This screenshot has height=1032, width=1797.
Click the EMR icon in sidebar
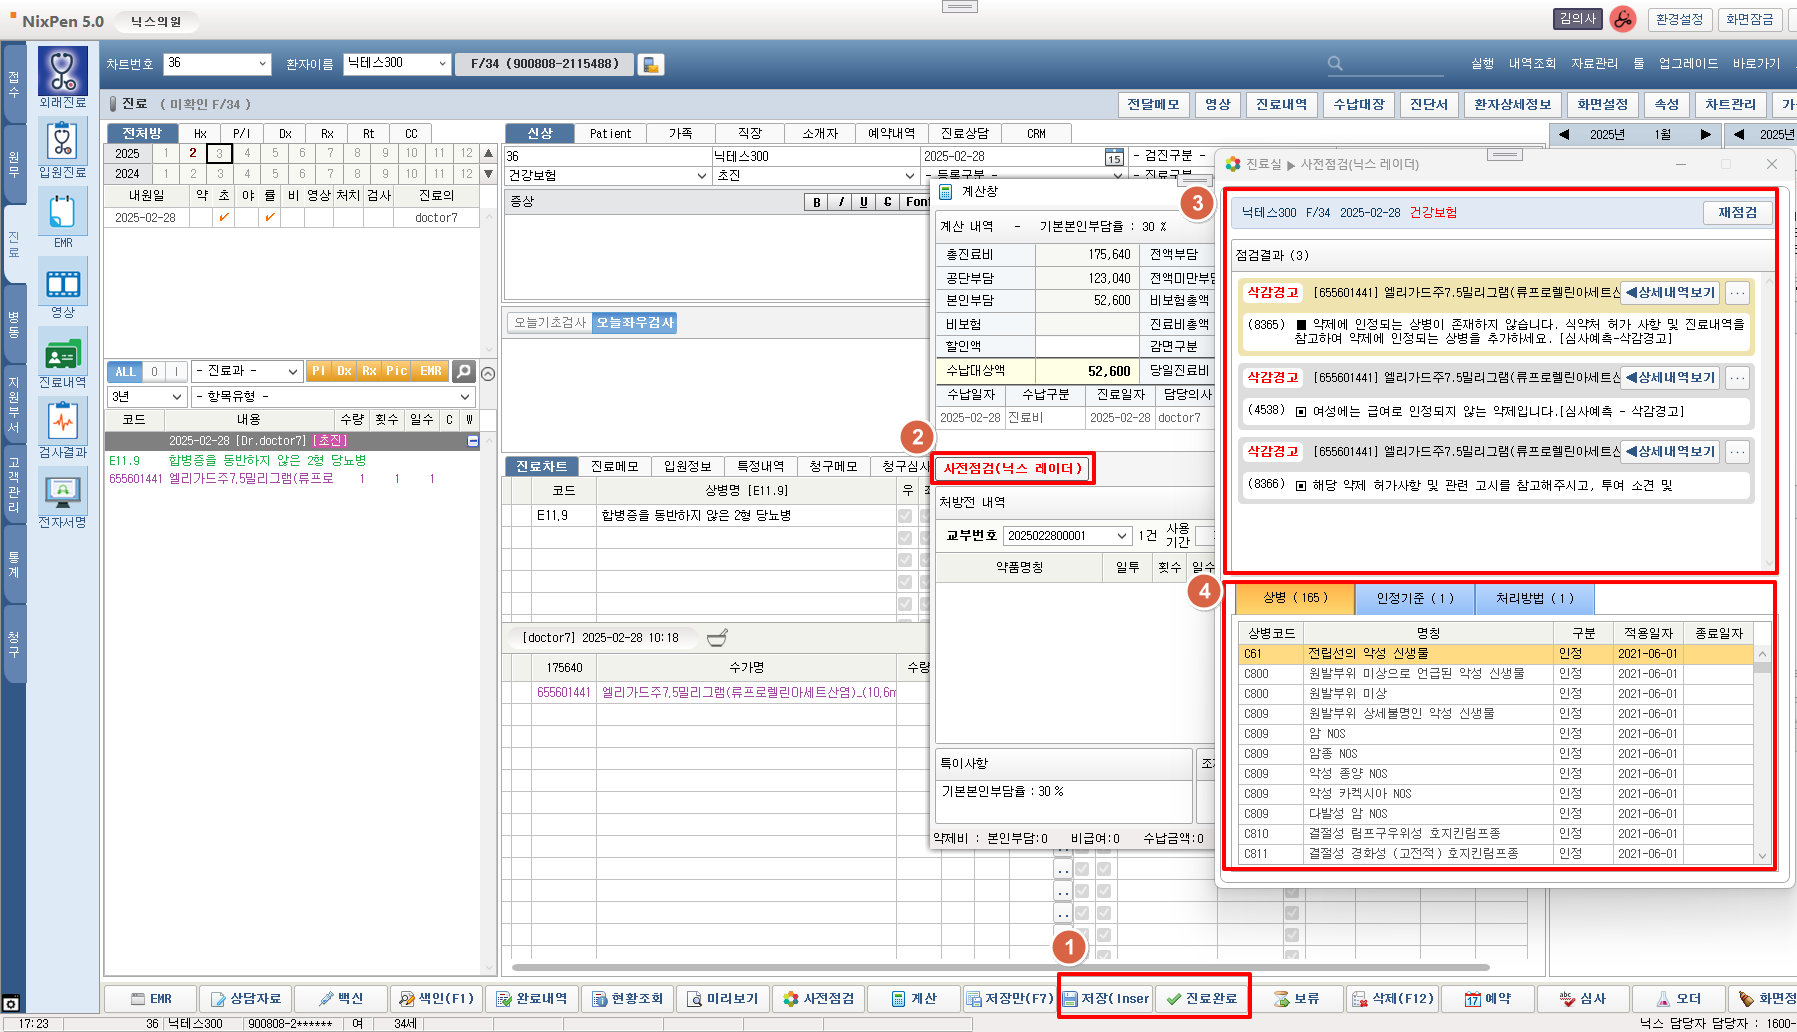tap(63, 213)
